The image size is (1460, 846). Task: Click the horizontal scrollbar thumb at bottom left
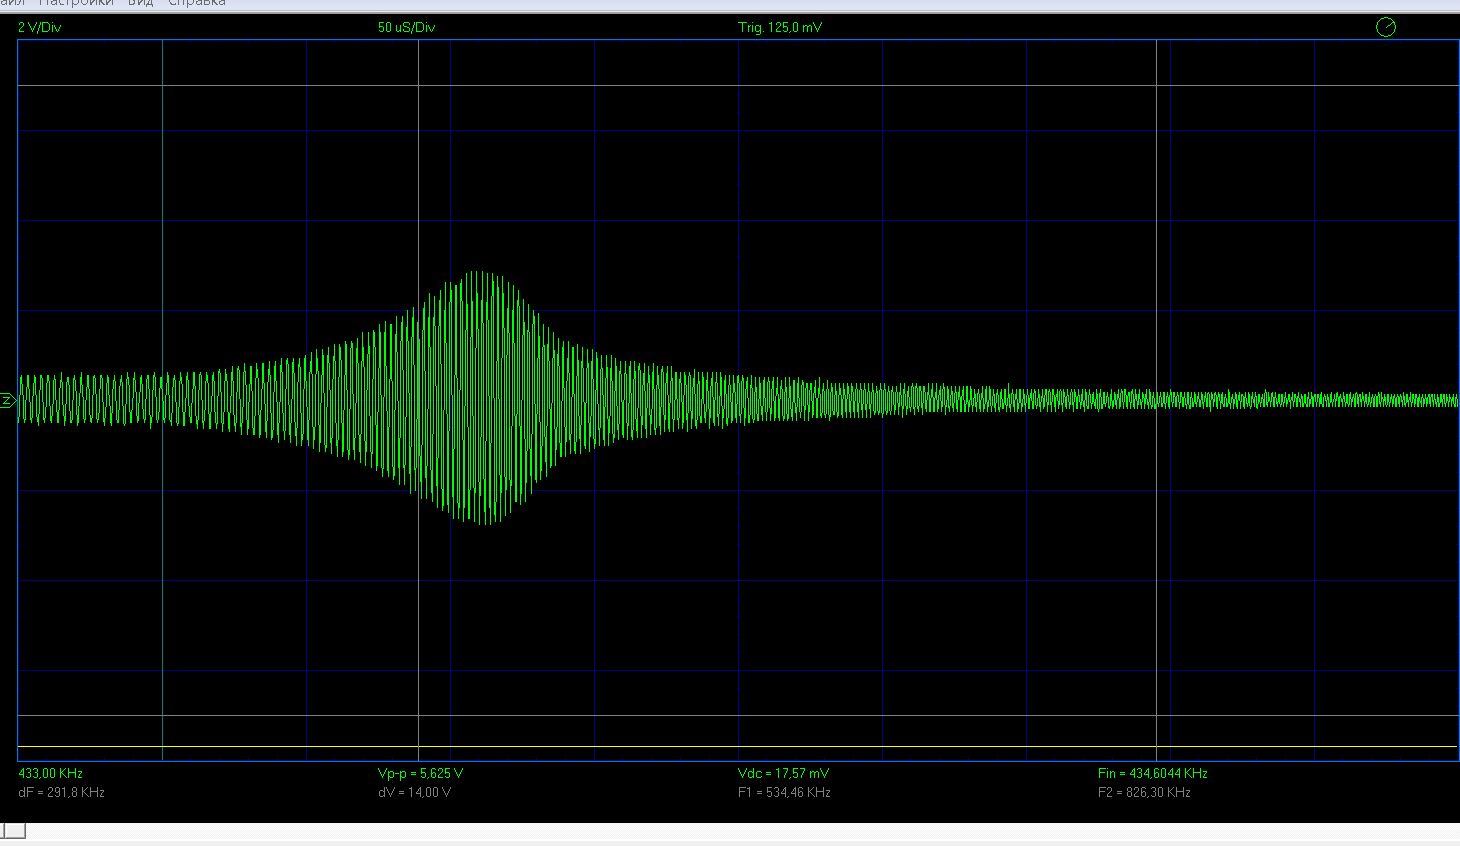click(x=13, y=831)
